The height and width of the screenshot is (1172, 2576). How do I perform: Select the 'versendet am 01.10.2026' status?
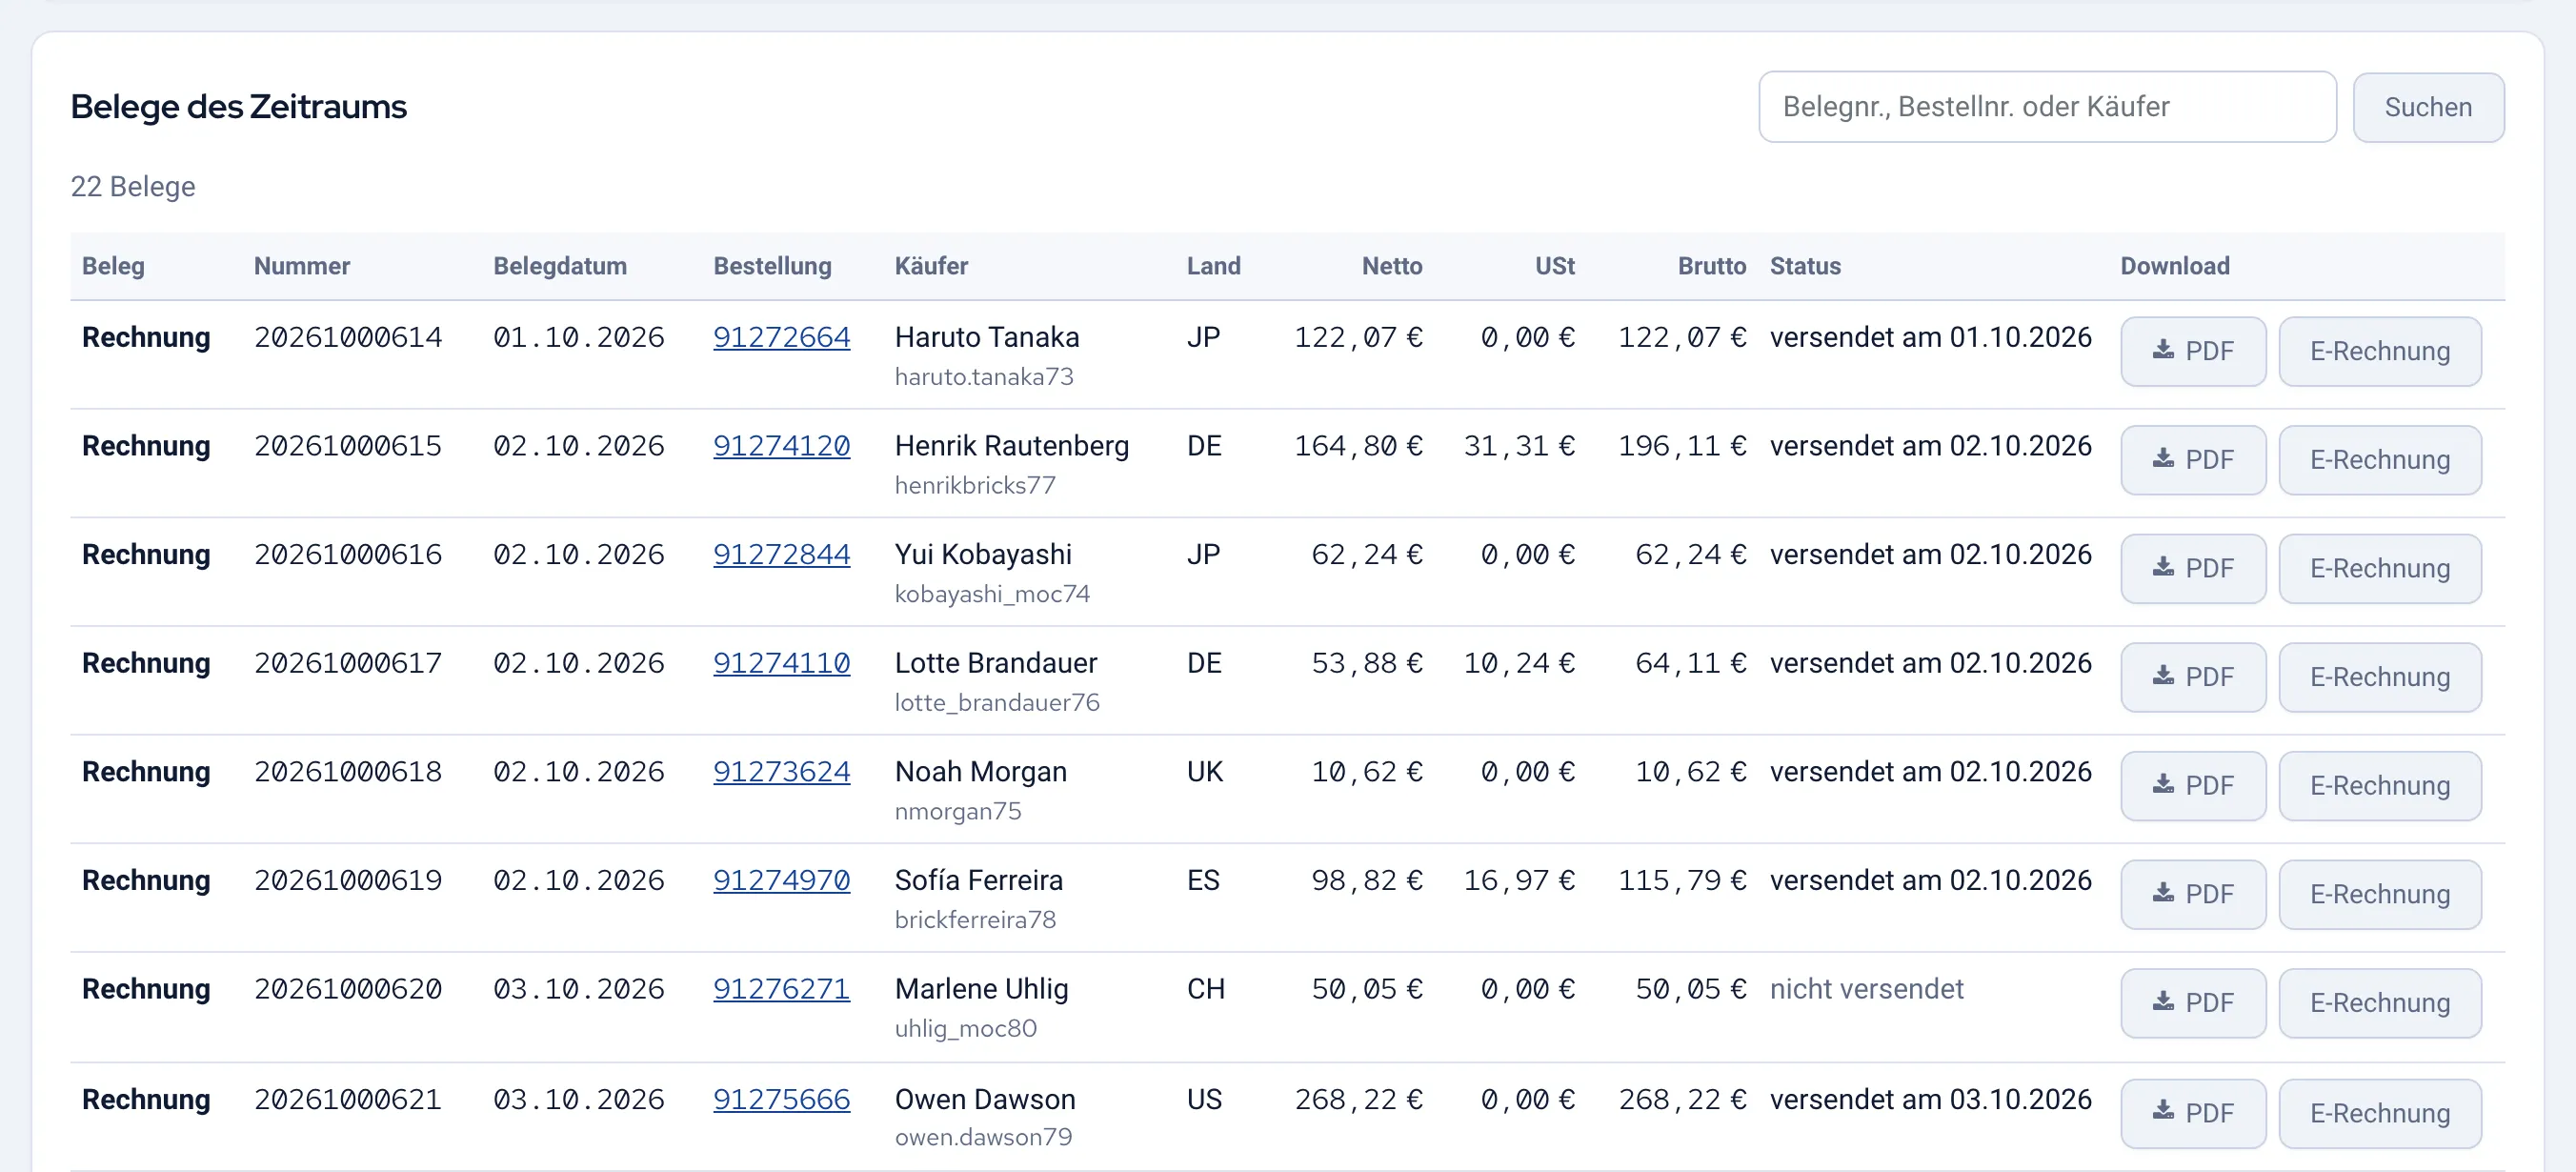1930,337
